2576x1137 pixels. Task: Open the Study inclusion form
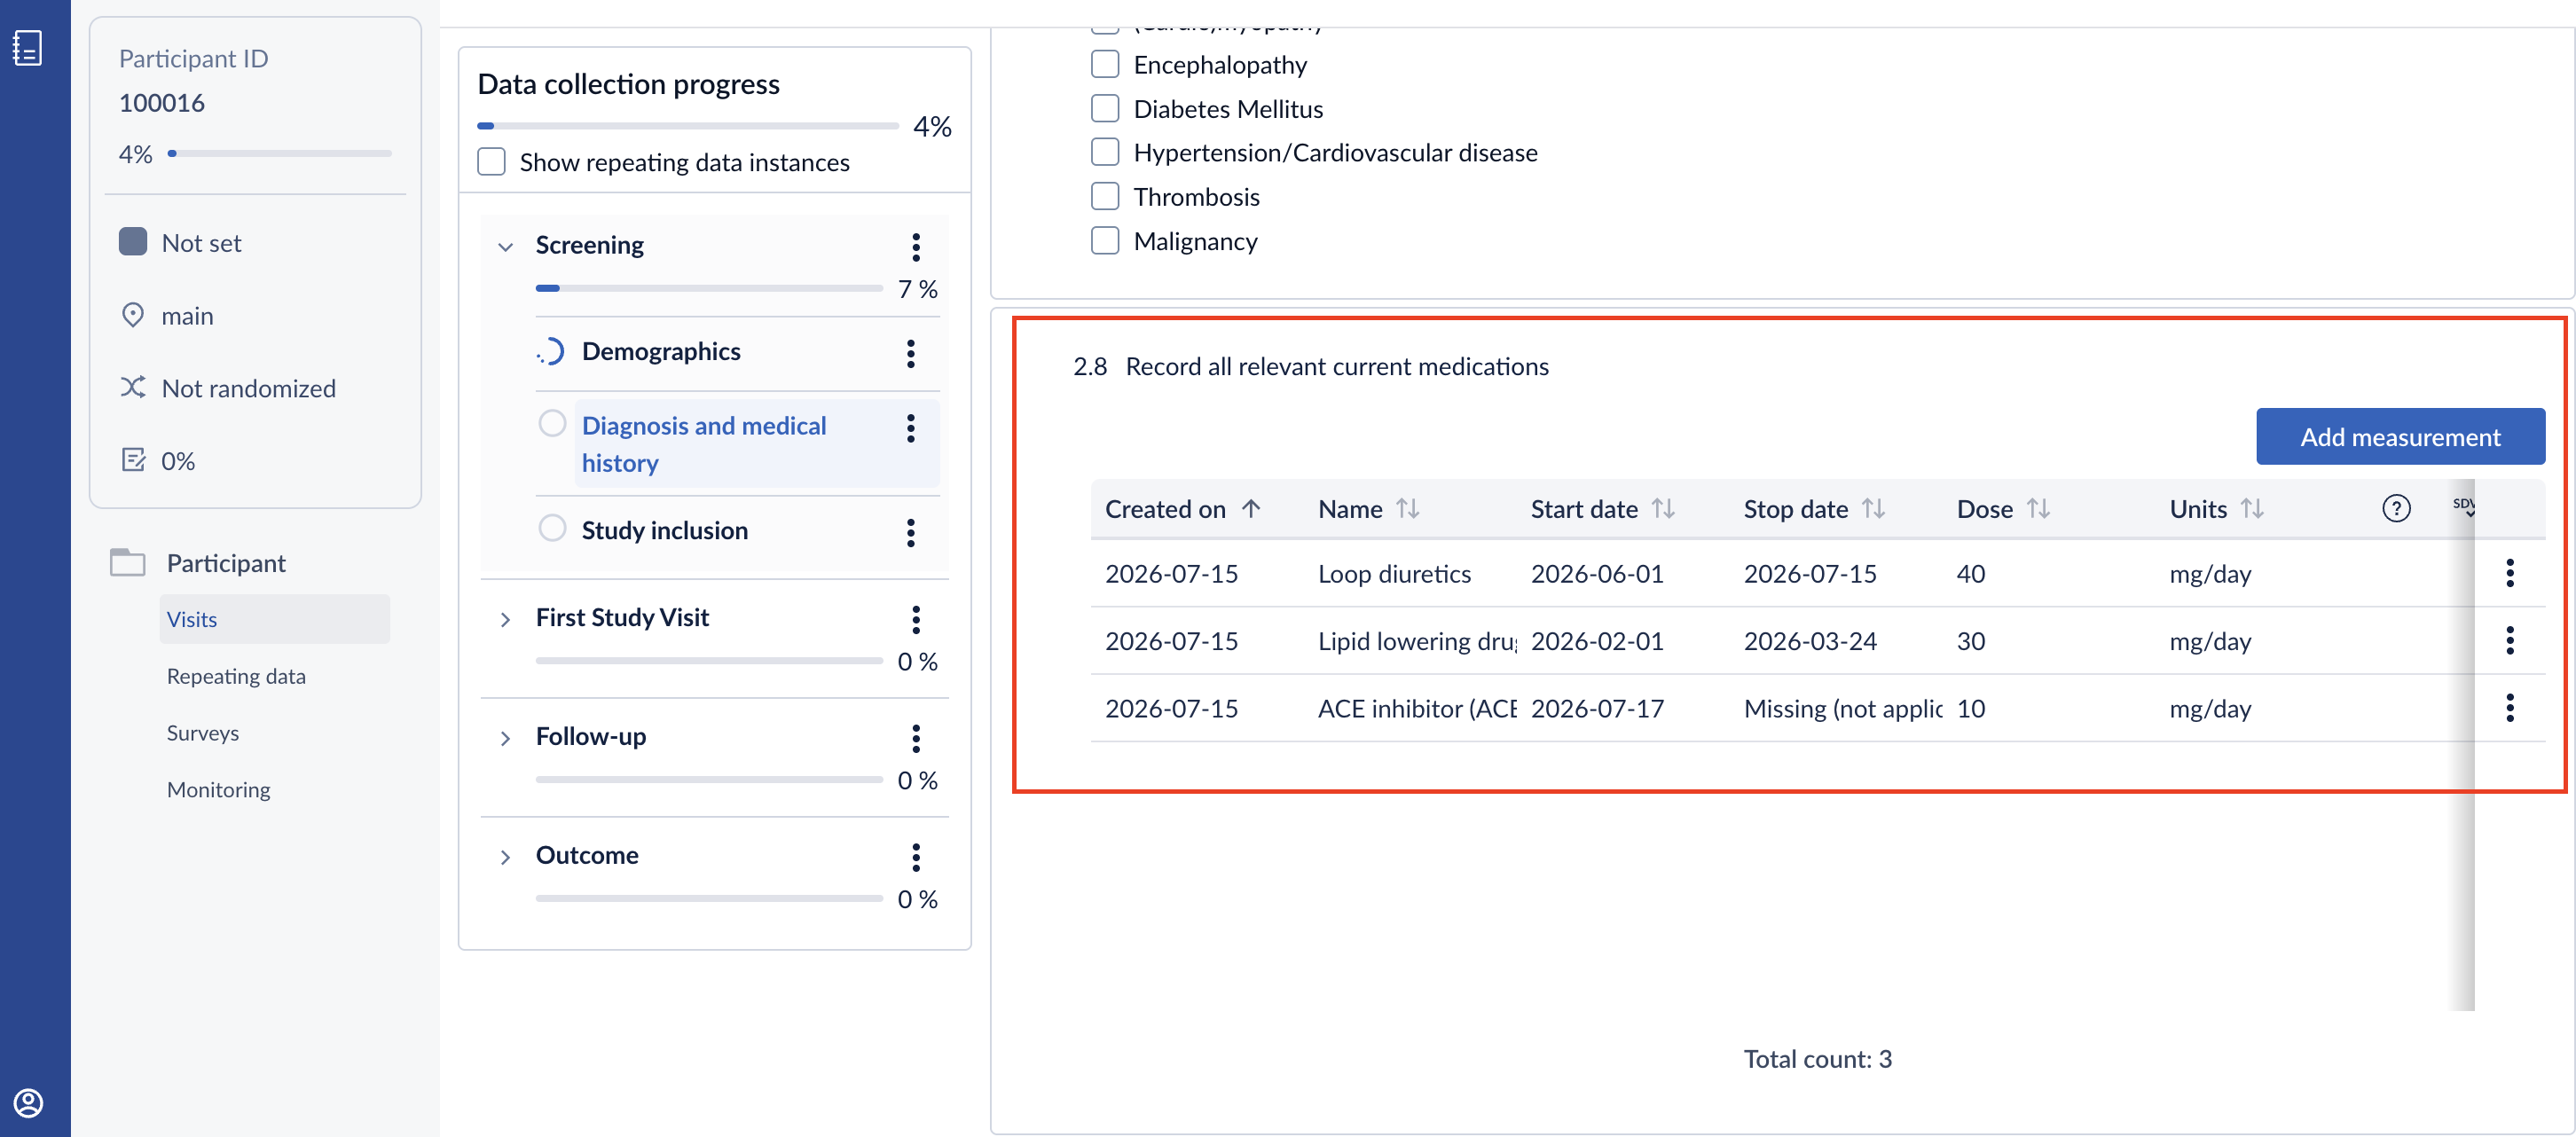coord(665,530)
